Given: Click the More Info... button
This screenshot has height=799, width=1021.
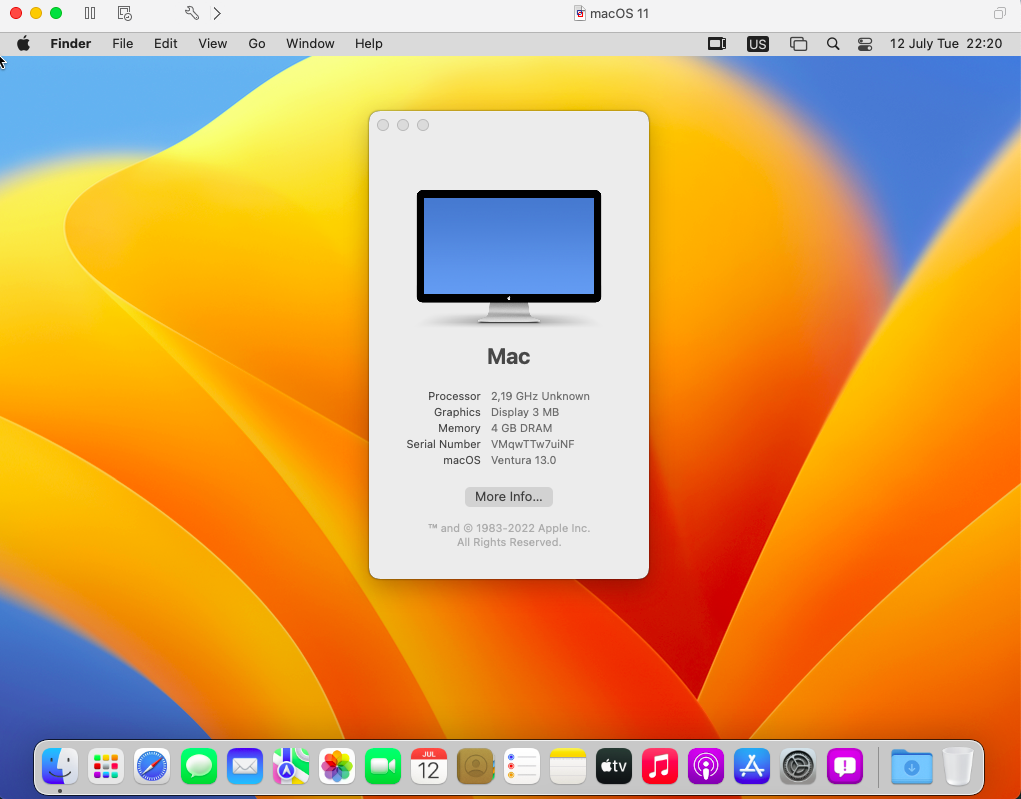Looking at the screenshot, I should (x=508, y=496).
